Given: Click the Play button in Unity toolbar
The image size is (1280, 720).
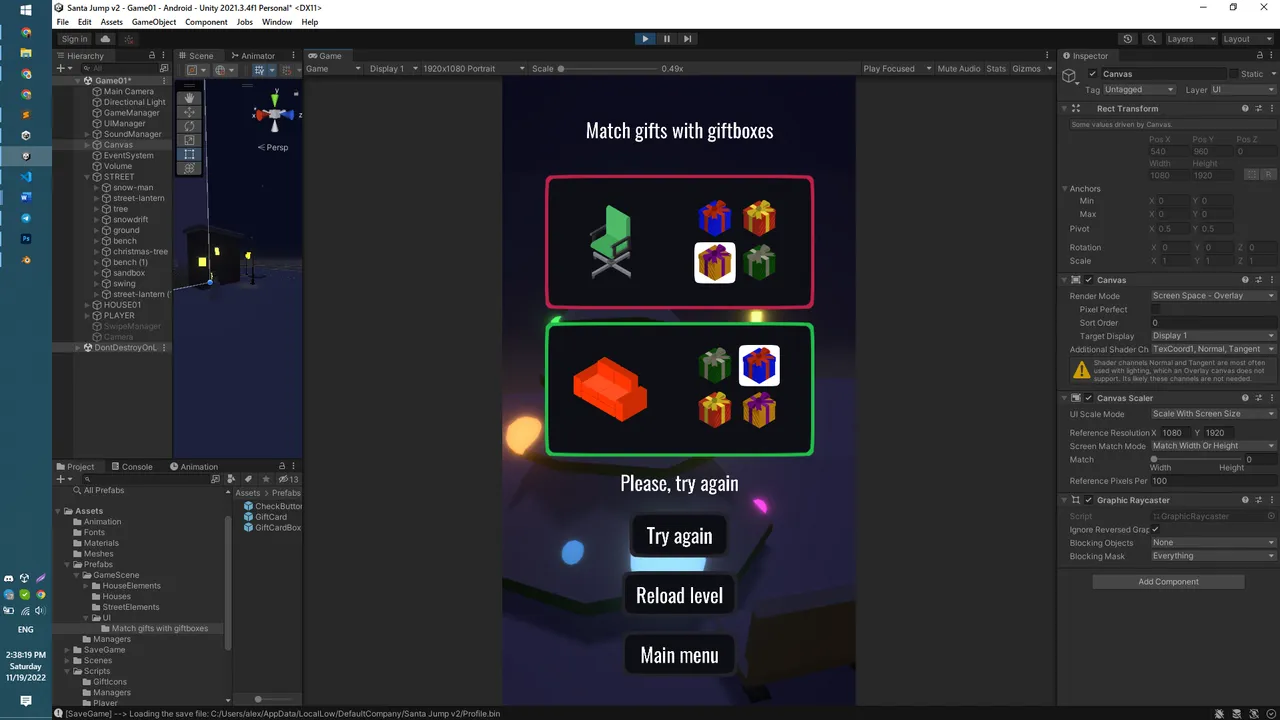Looking at the screenshot, I should tap(645, 39).
